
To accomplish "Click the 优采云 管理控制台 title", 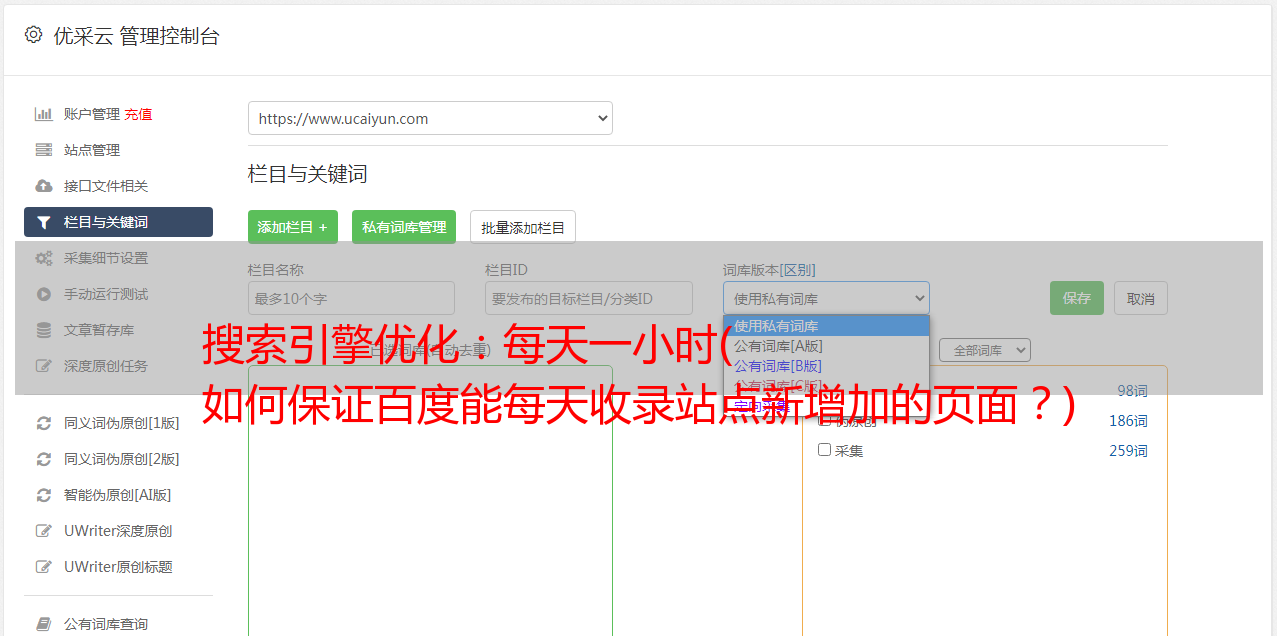I will pyautogui.click(x=136, y=36).
